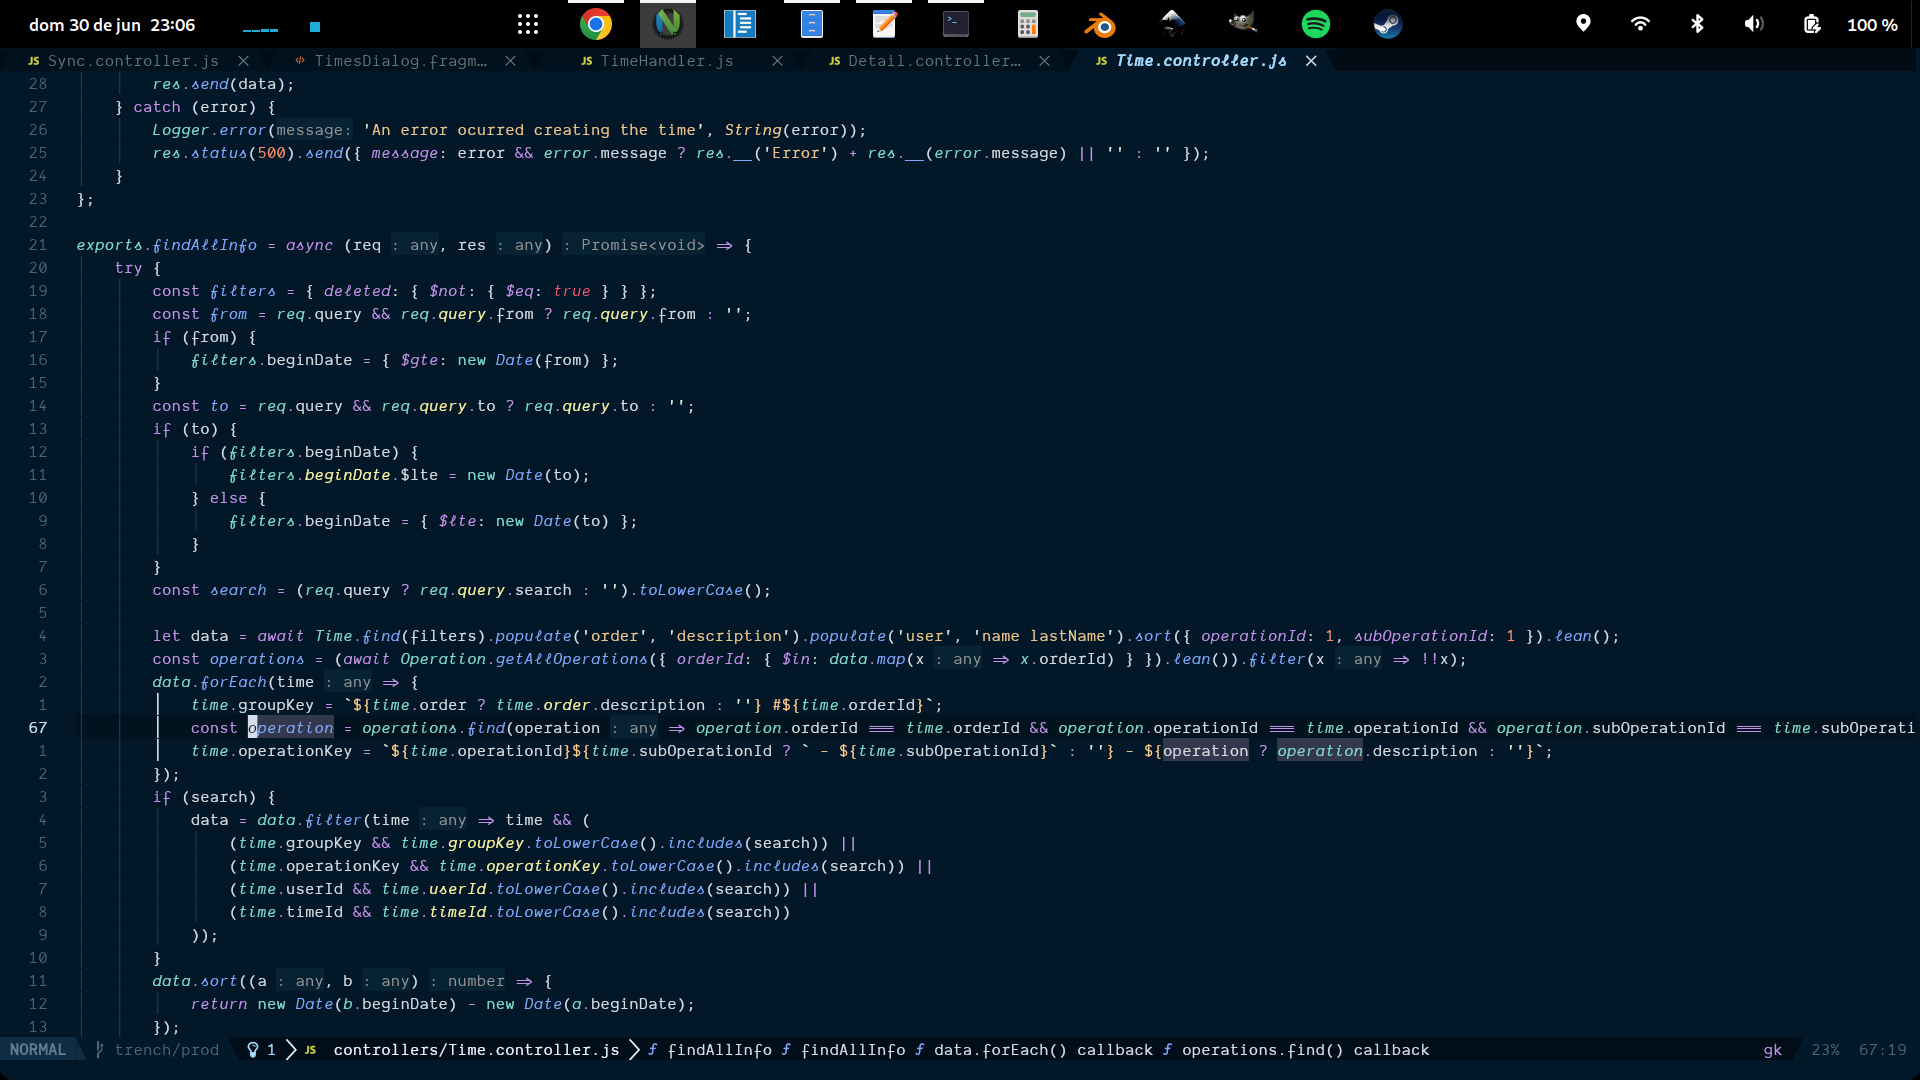
Task: Open the app grid launcher
Action: coord(528,24)
